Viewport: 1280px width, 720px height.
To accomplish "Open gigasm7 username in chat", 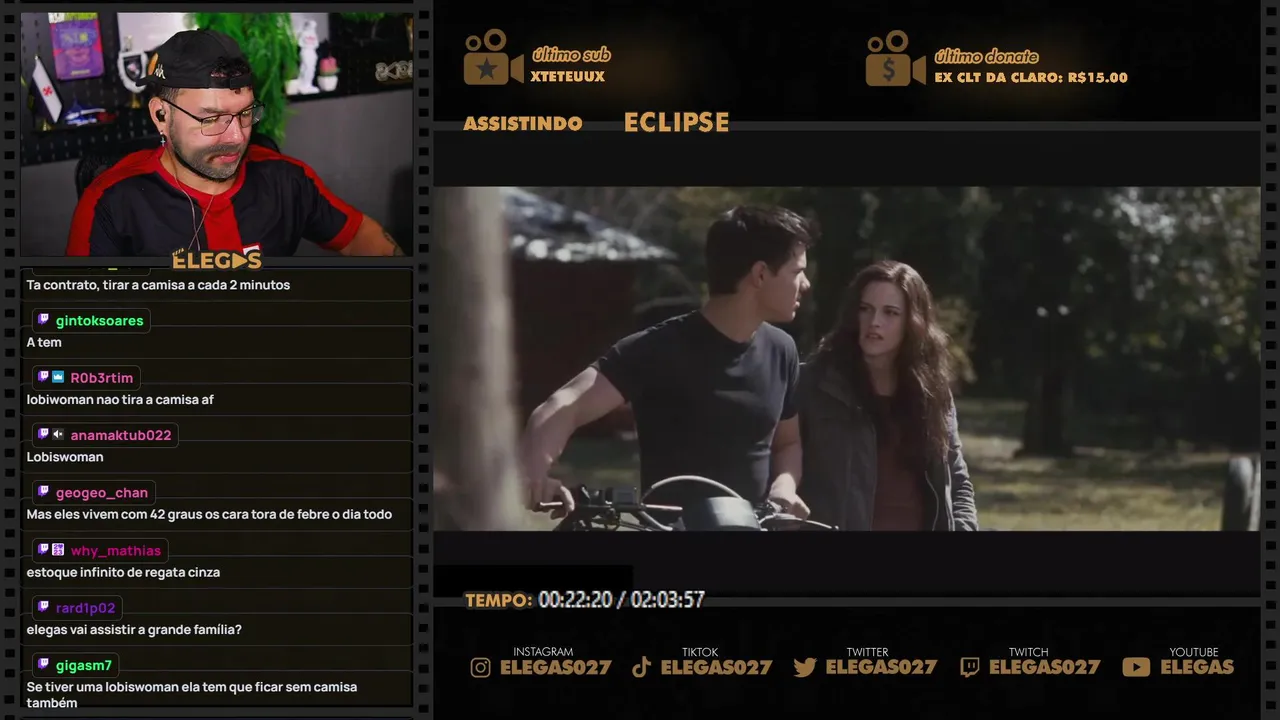I will [x=84, y=665].
